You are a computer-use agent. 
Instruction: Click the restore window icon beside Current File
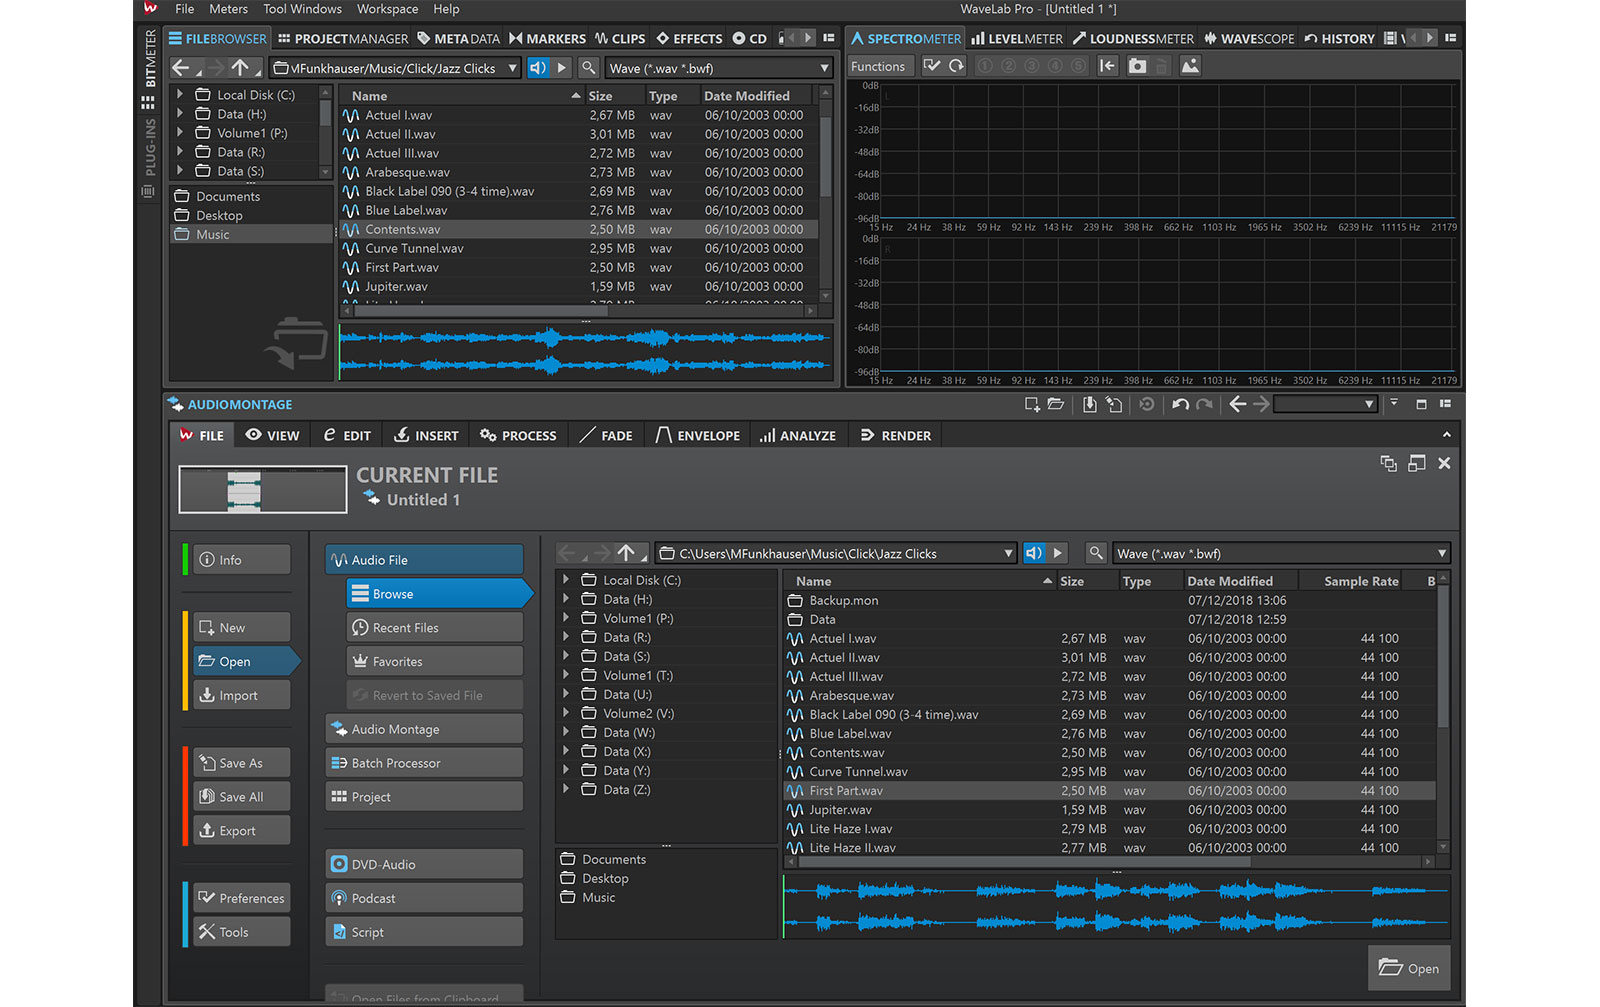click(x=1416, y=463)
